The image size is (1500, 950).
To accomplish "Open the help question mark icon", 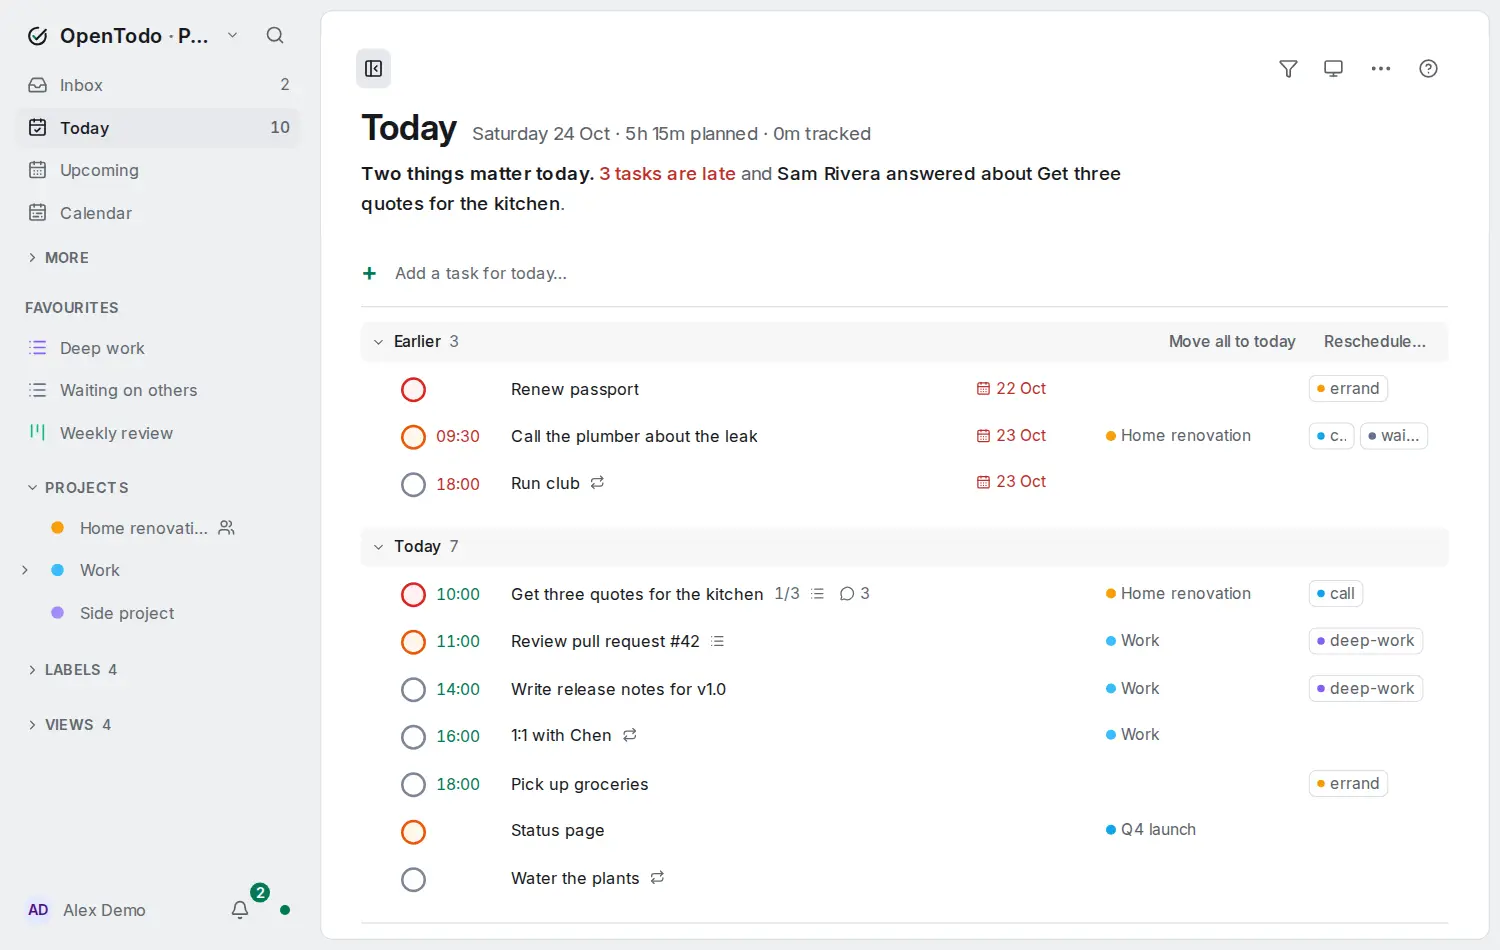I will (1428, 69).
